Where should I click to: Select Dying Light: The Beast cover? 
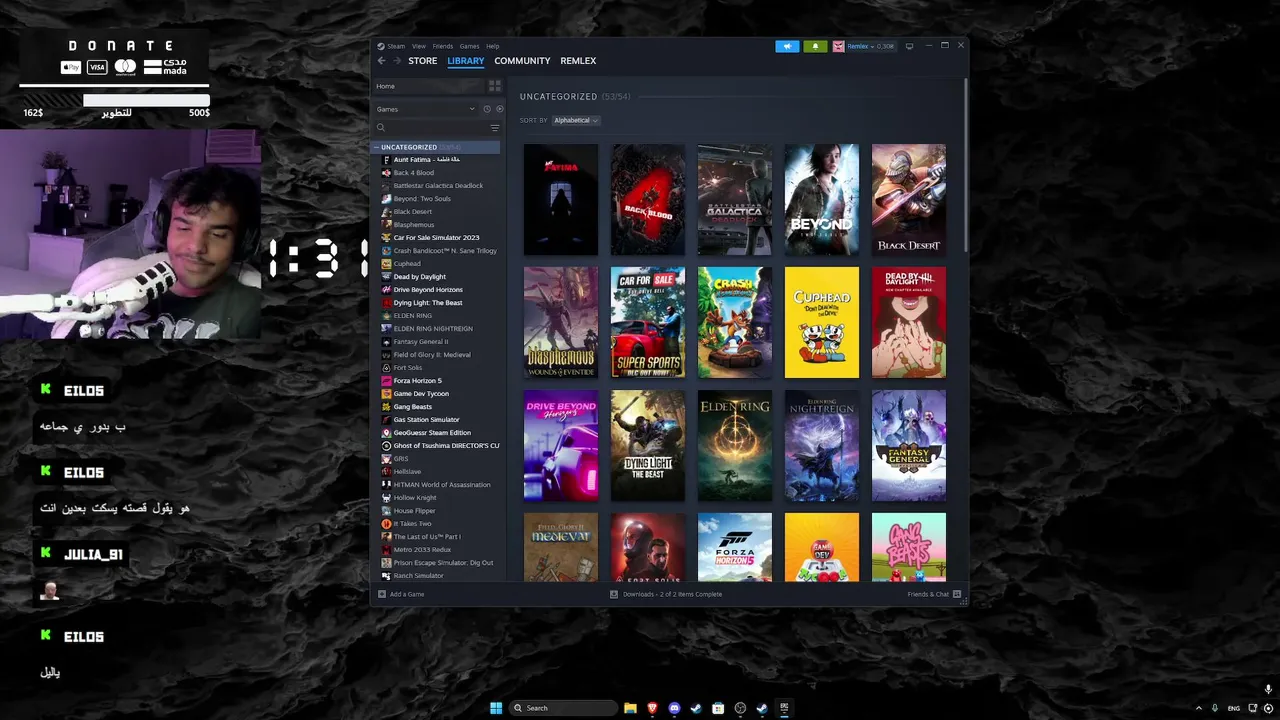coord(648,446)
